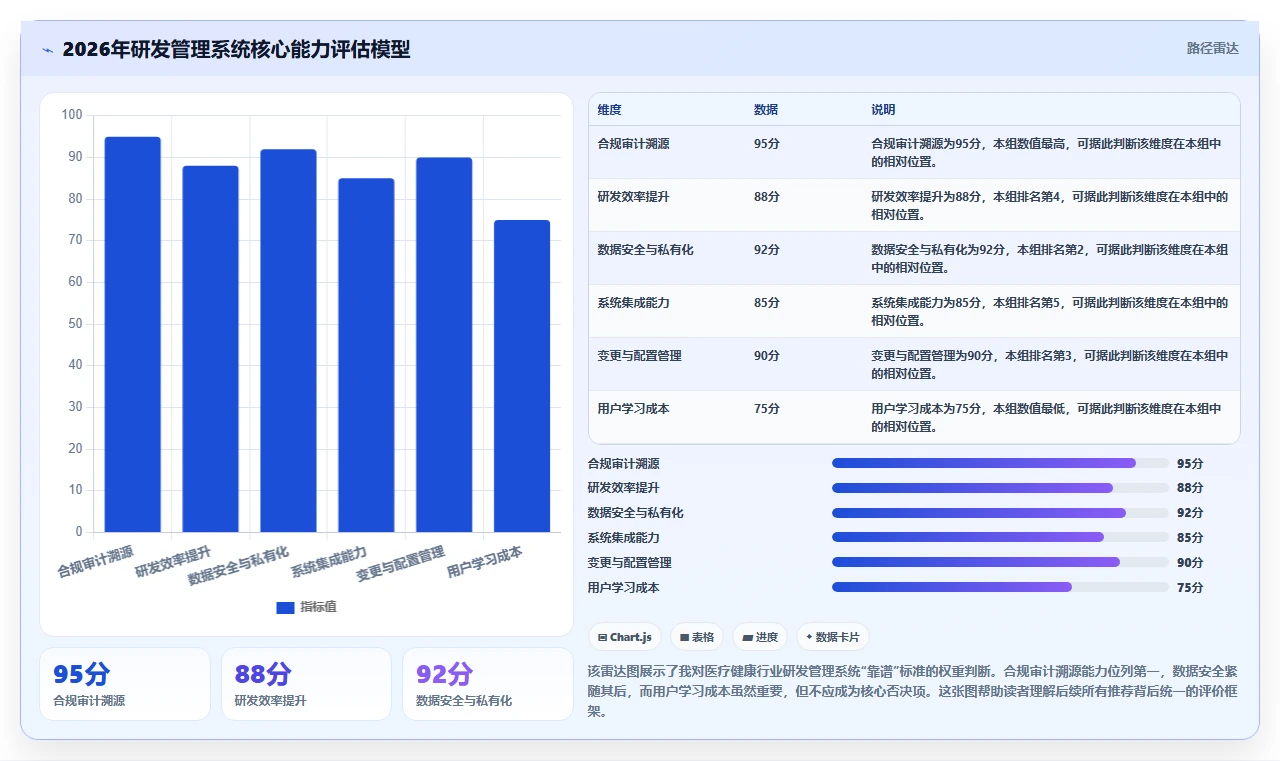Image resolution: width=1280 pixels, height=761 pixels.
Task: Click the 系统集成能力 bar in the chart
Action: (366, 355)
